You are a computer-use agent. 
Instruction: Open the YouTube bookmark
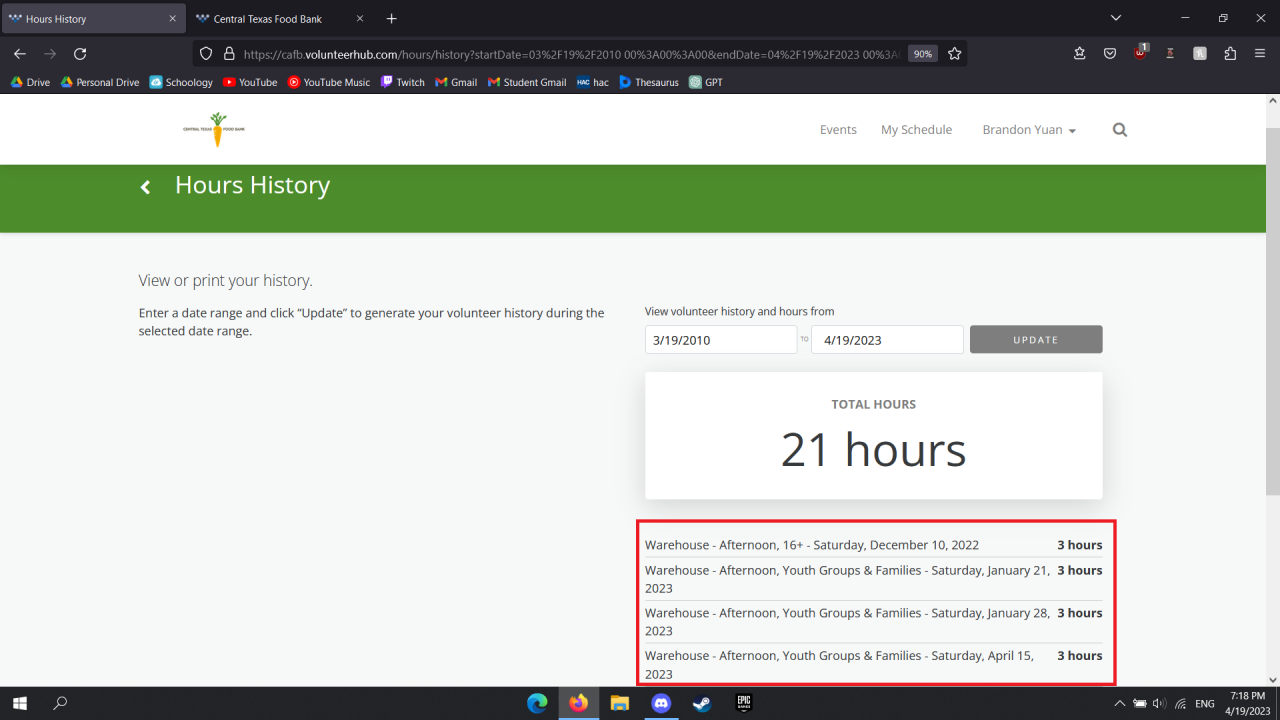(x=250, y=82)
